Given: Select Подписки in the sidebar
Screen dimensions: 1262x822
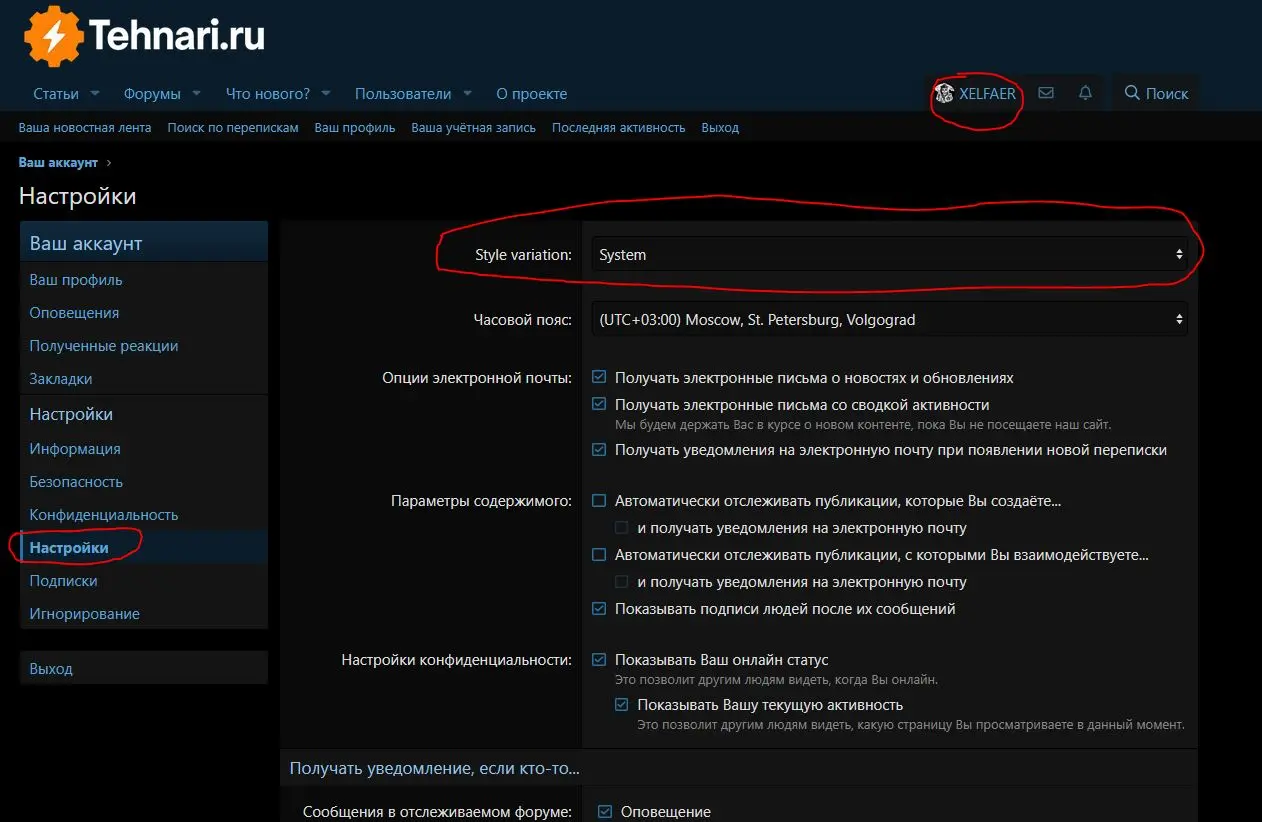Looking at the screenshot, I should 62,580.
